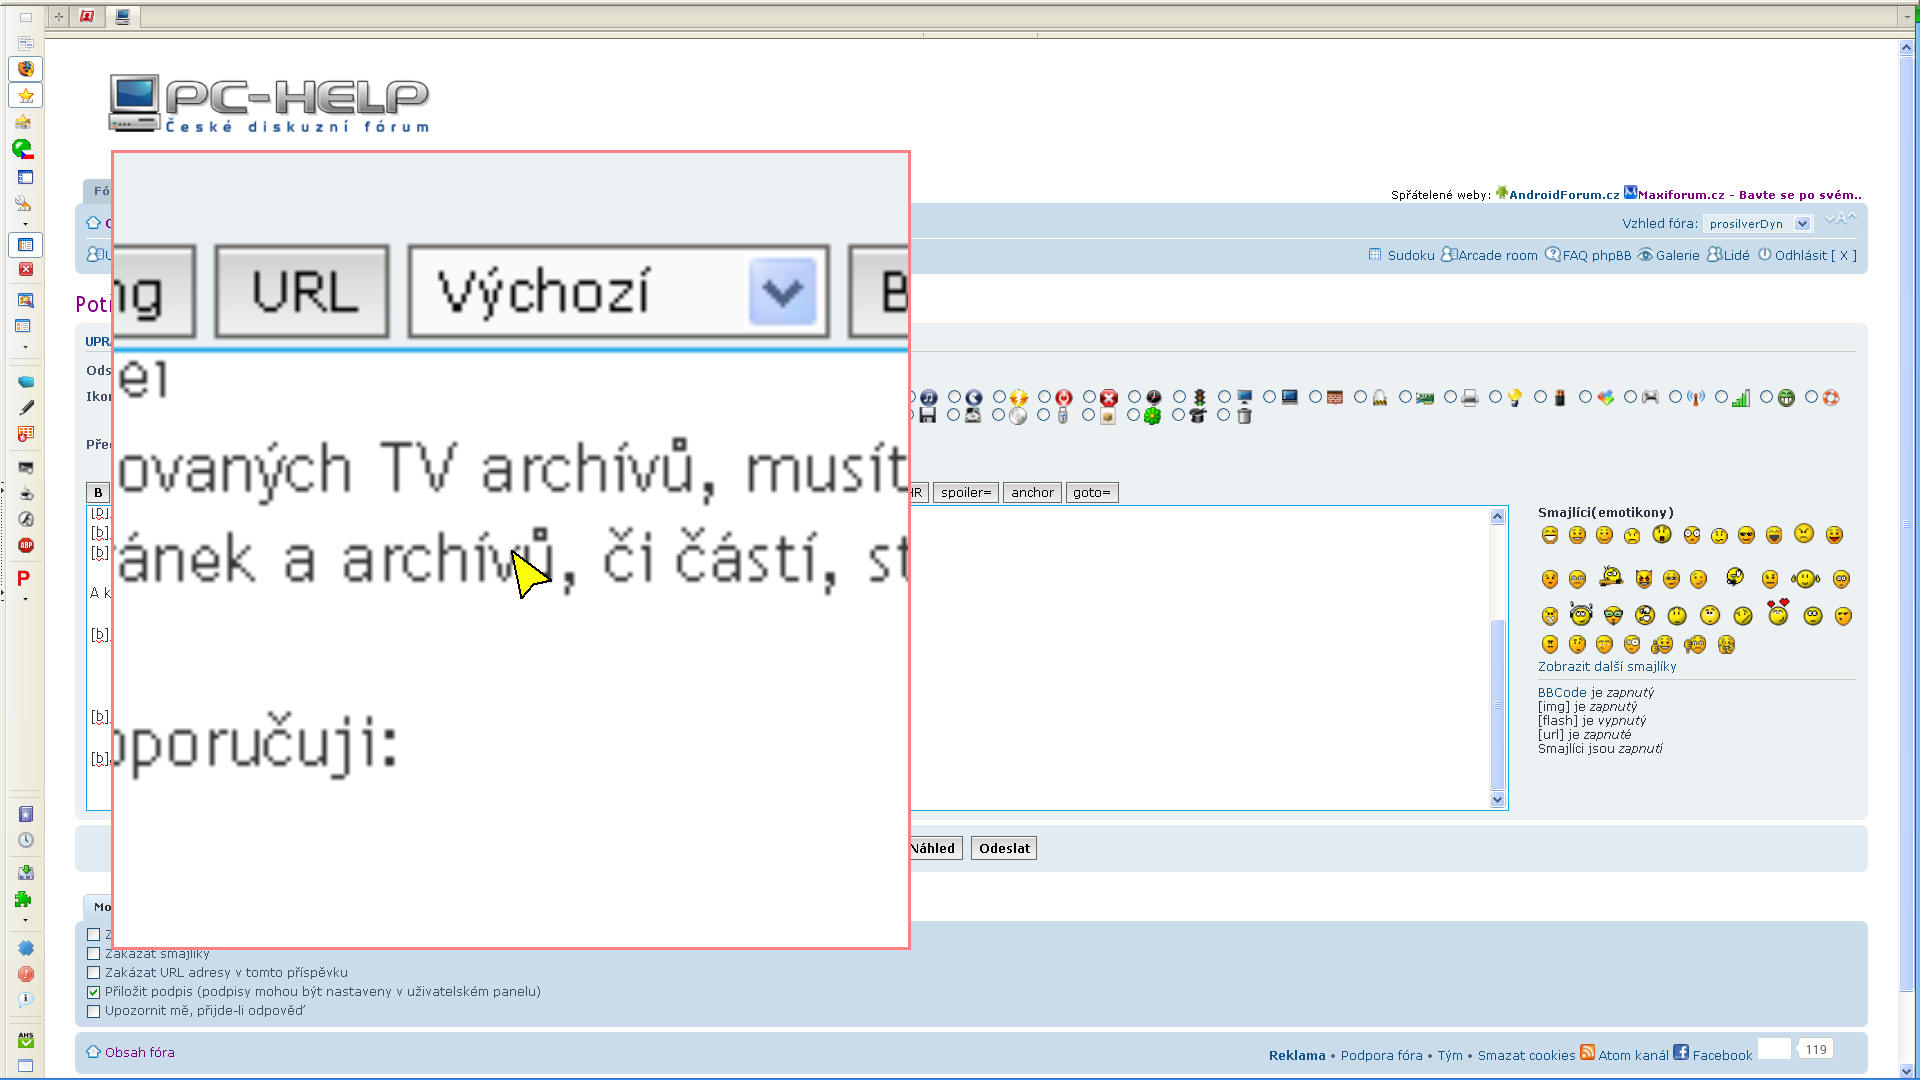Click the Java coffee cup icon in the sidebar
The image size is (1920, 1080).
[x=26, y=493]
